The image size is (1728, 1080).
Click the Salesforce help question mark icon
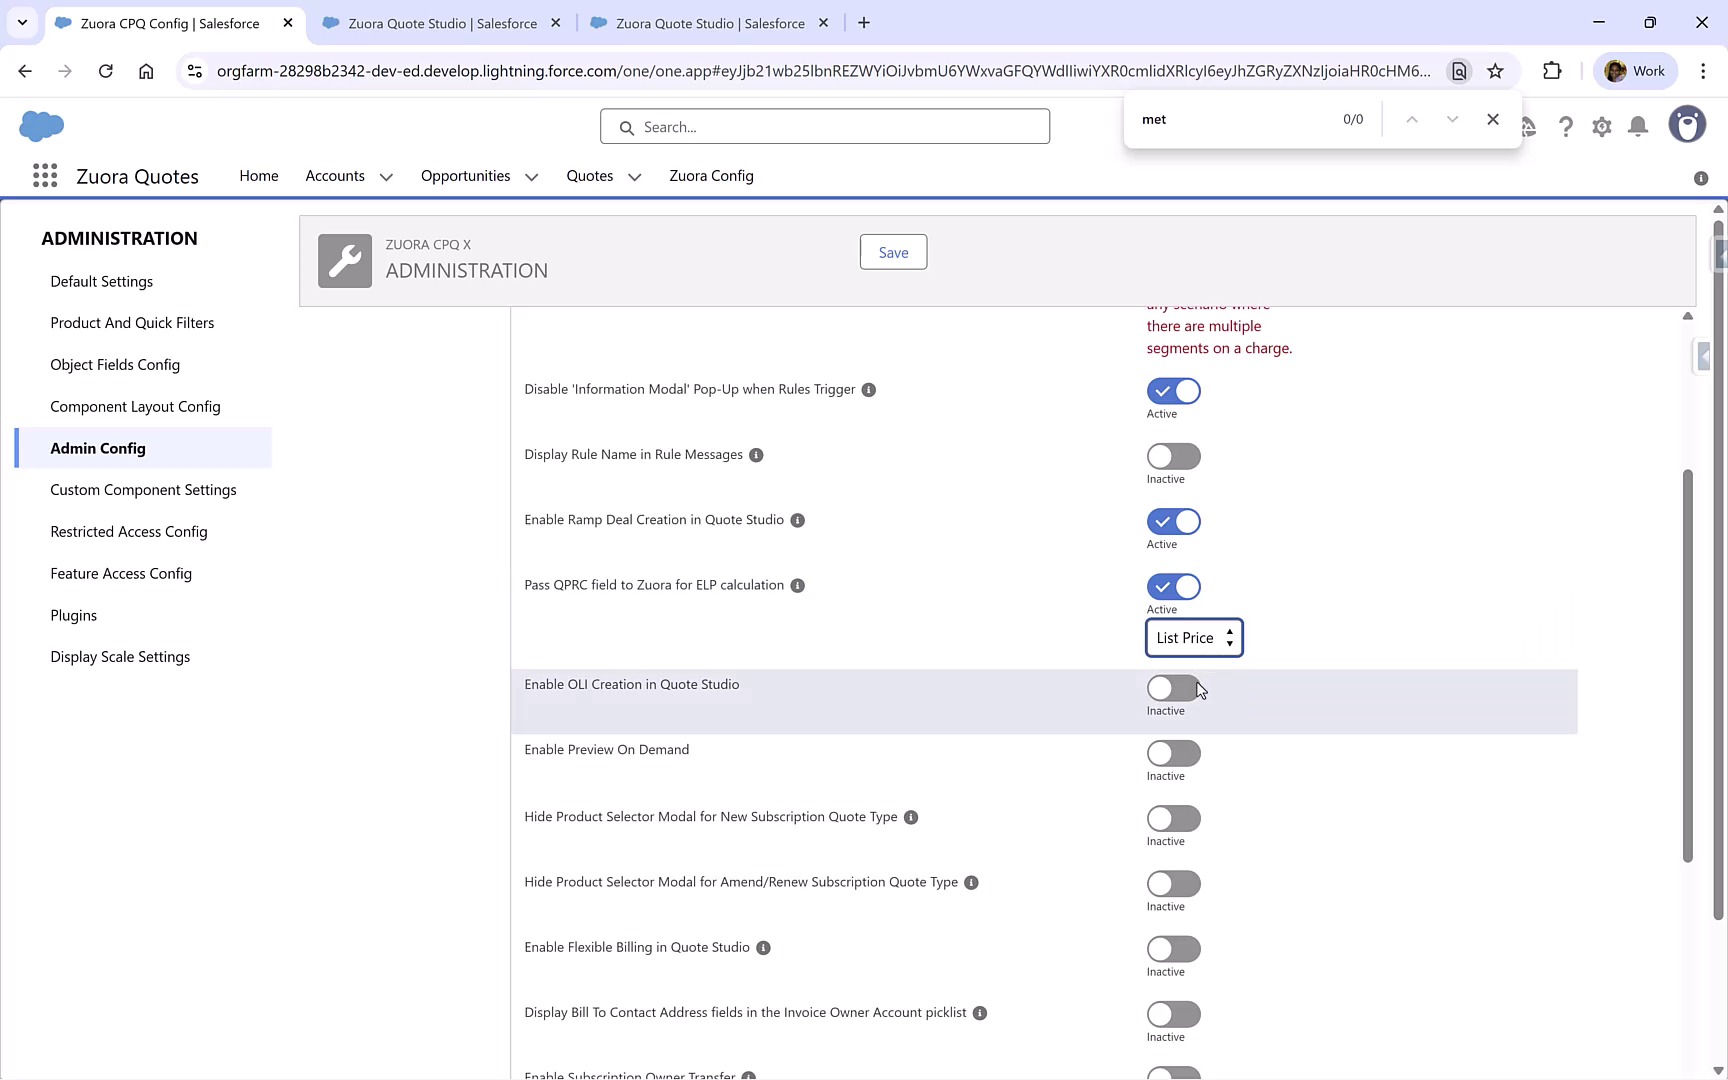tap(1566, 126)
